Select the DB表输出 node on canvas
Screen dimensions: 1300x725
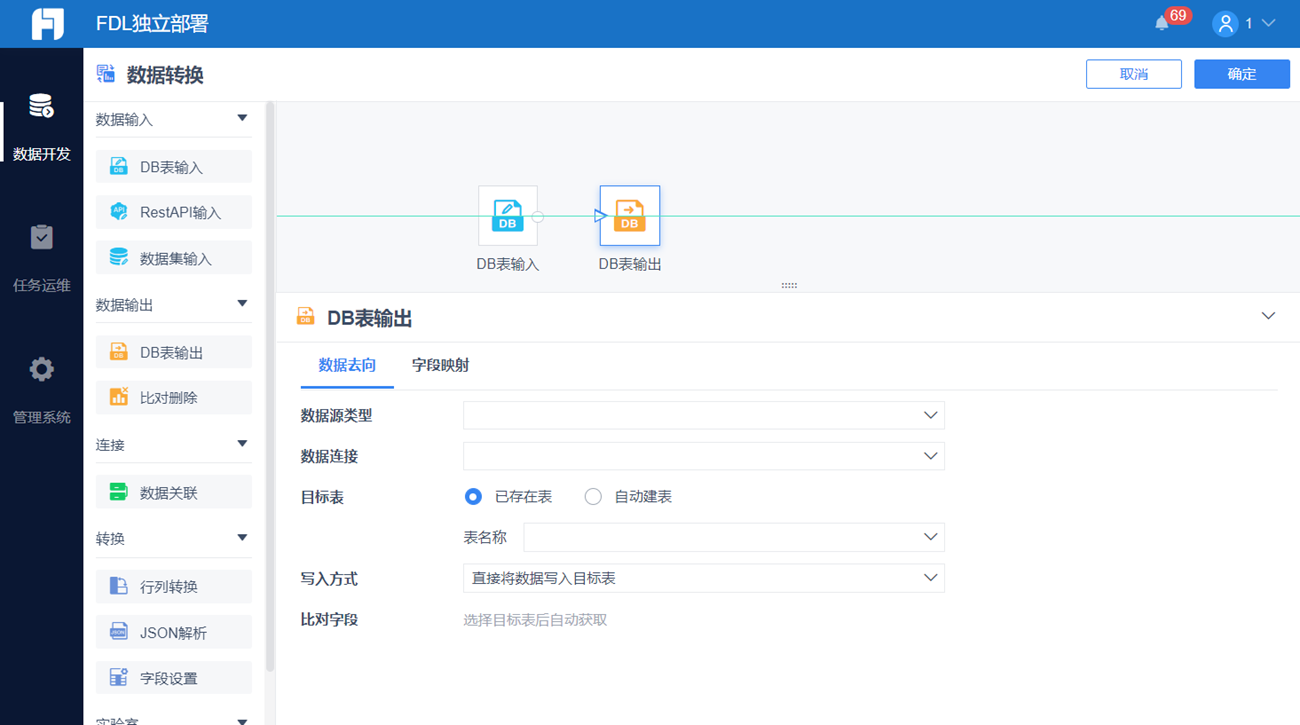(x=630, y=215)
